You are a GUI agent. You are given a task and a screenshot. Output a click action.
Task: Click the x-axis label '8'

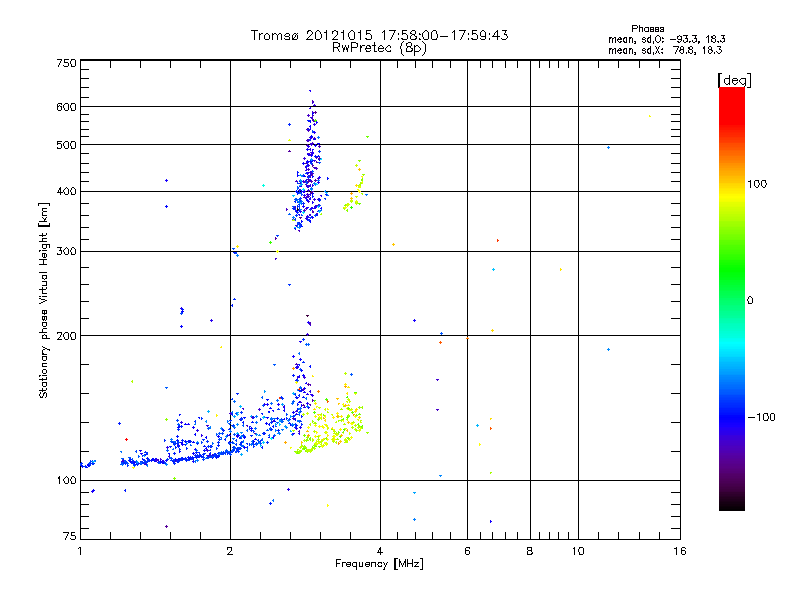click(x=530, y=551)
